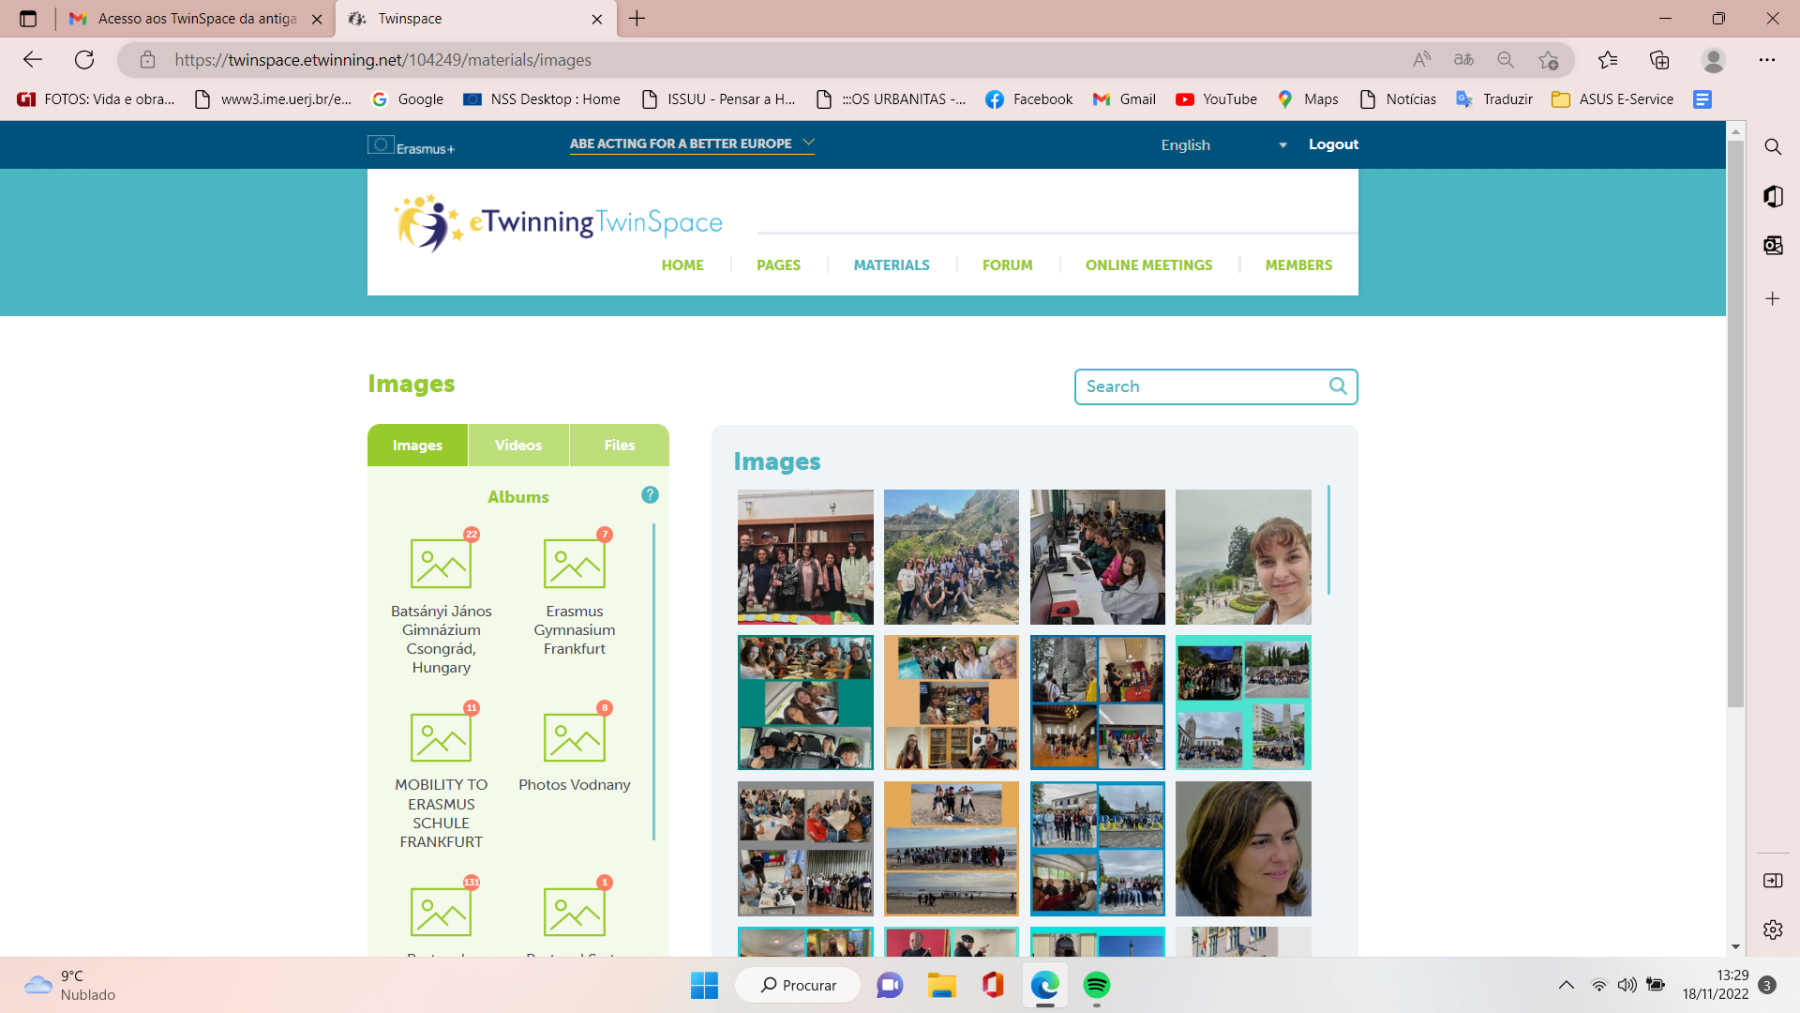Click the Images gallery scrollbar
Viewport: 1800px width, 1013px height.
pyautogui.click(x=1328, y=540)
